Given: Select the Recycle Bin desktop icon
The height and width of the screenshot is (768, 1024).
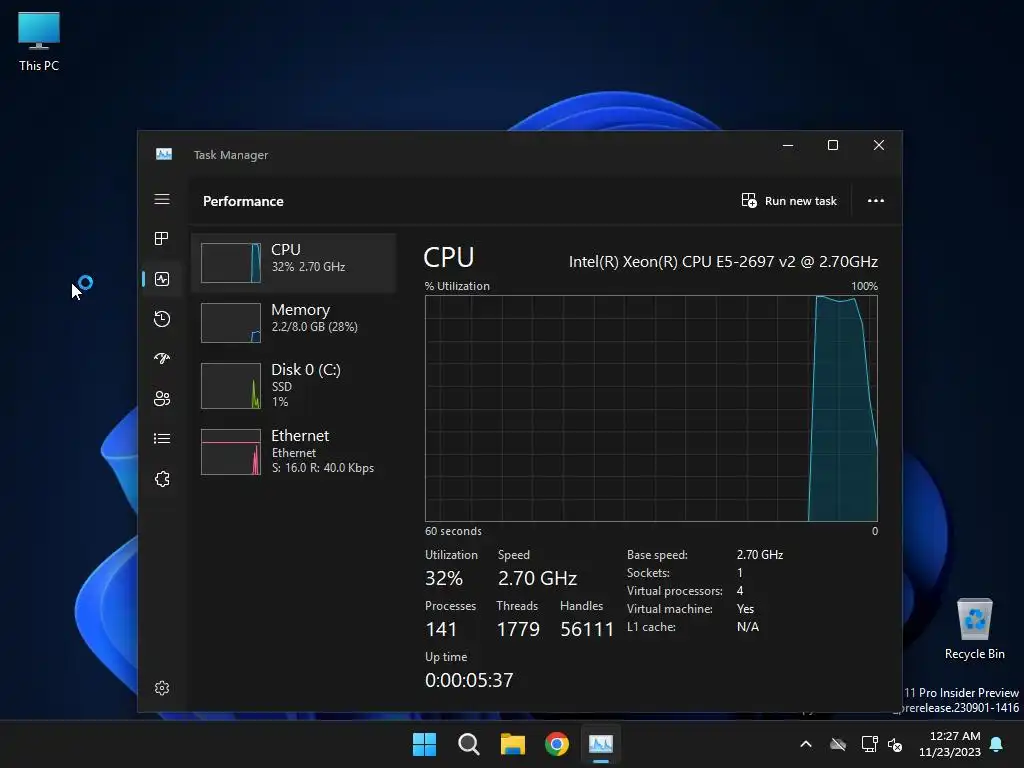Looking at the screenshot, I should (974, 629).
